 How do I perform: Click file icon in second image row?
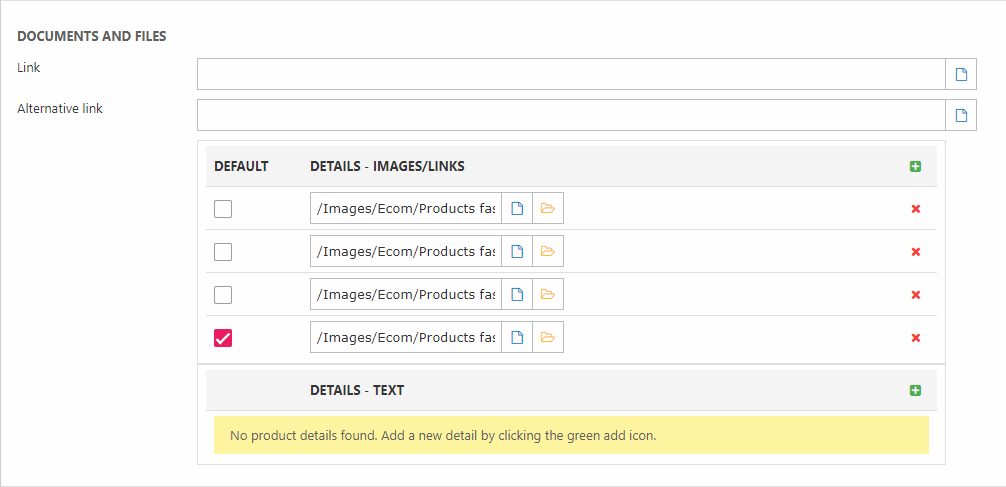click(x=517, y=251)
